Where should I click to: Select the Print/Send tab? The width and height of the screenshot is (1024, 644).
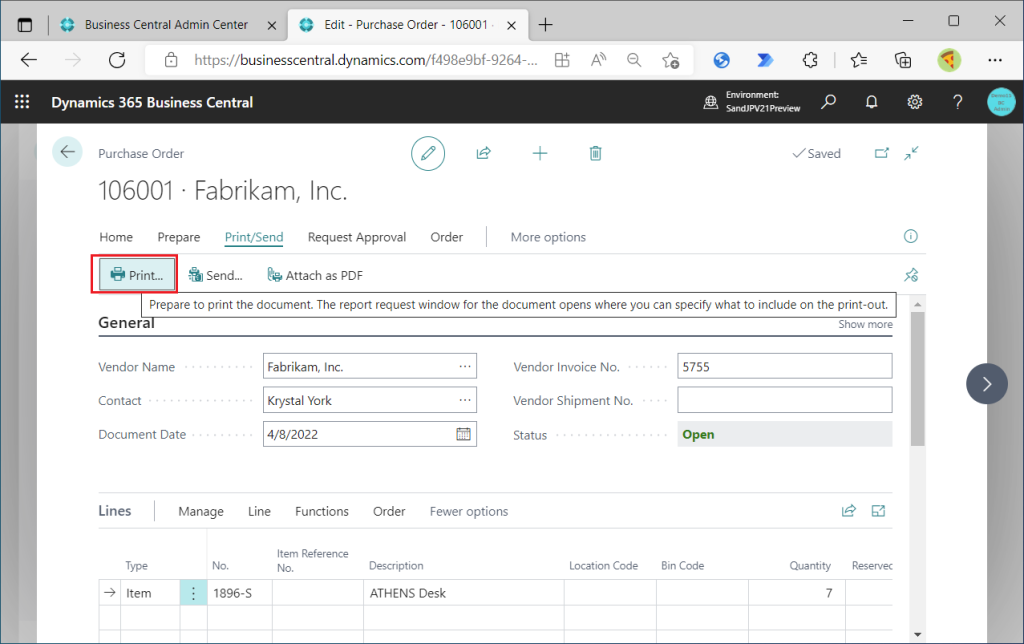254,237
